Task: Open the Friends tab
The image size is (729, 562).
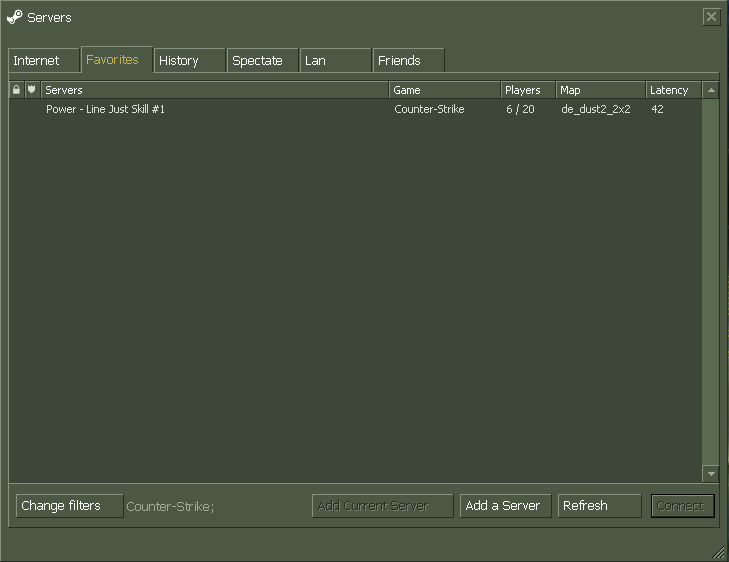Action: [x=408, y=60]
